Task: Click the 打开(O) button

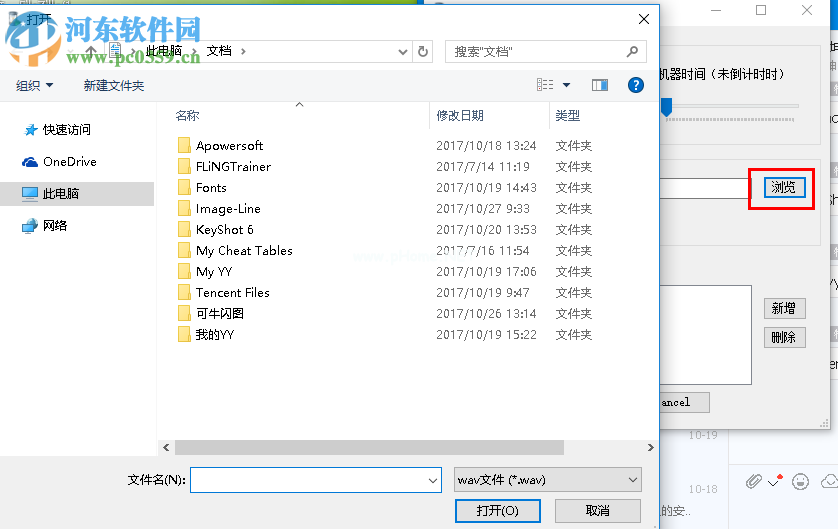Action: click(498, 511)
